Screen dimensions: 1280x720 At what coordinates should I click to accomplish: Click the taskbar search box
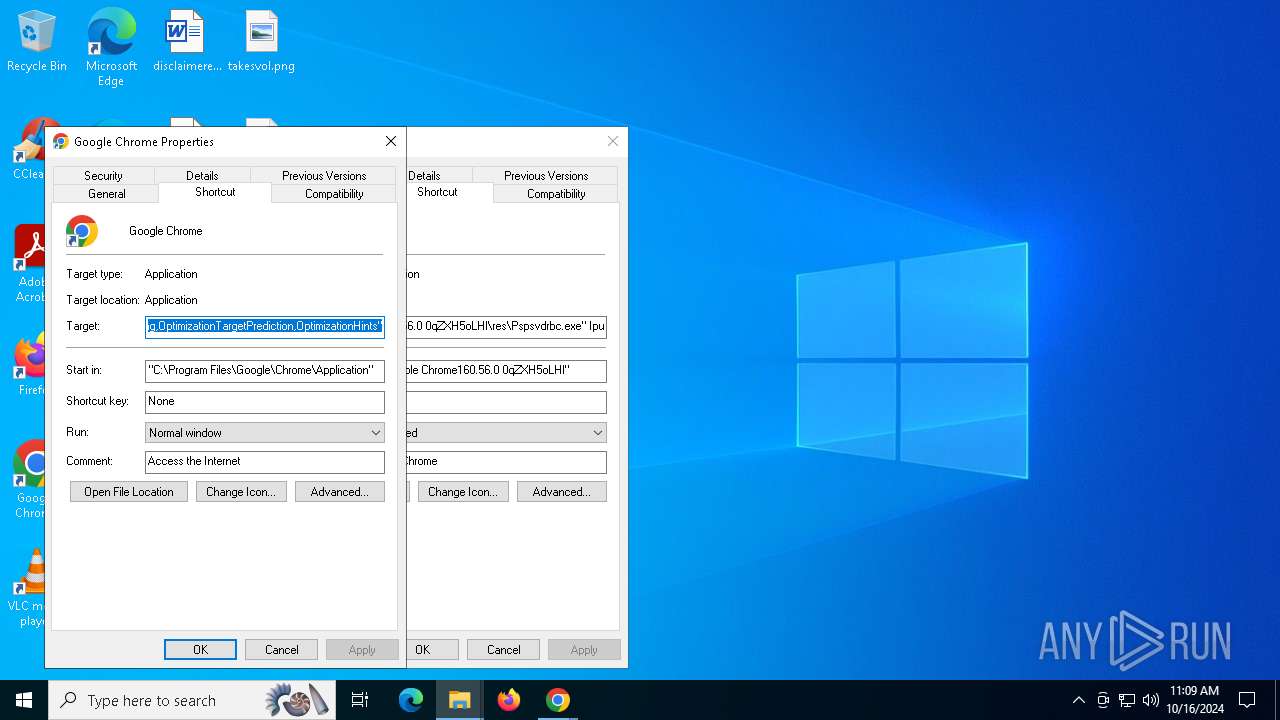coord(192,700)
